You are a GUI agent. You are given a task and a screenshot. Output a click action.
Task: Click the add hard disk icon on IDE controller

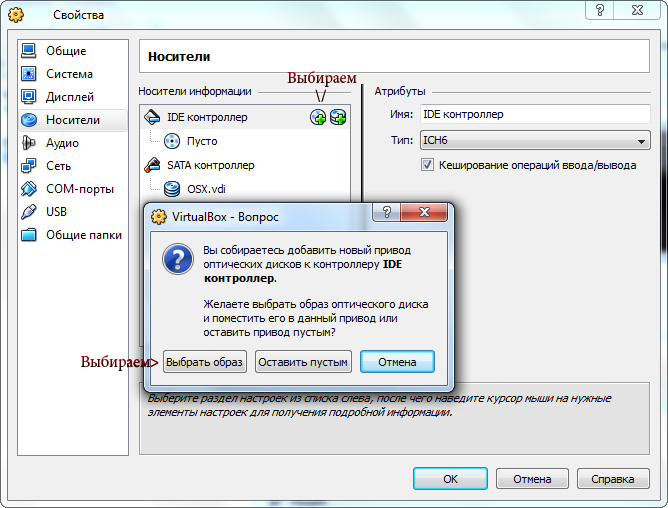[338, 117]
